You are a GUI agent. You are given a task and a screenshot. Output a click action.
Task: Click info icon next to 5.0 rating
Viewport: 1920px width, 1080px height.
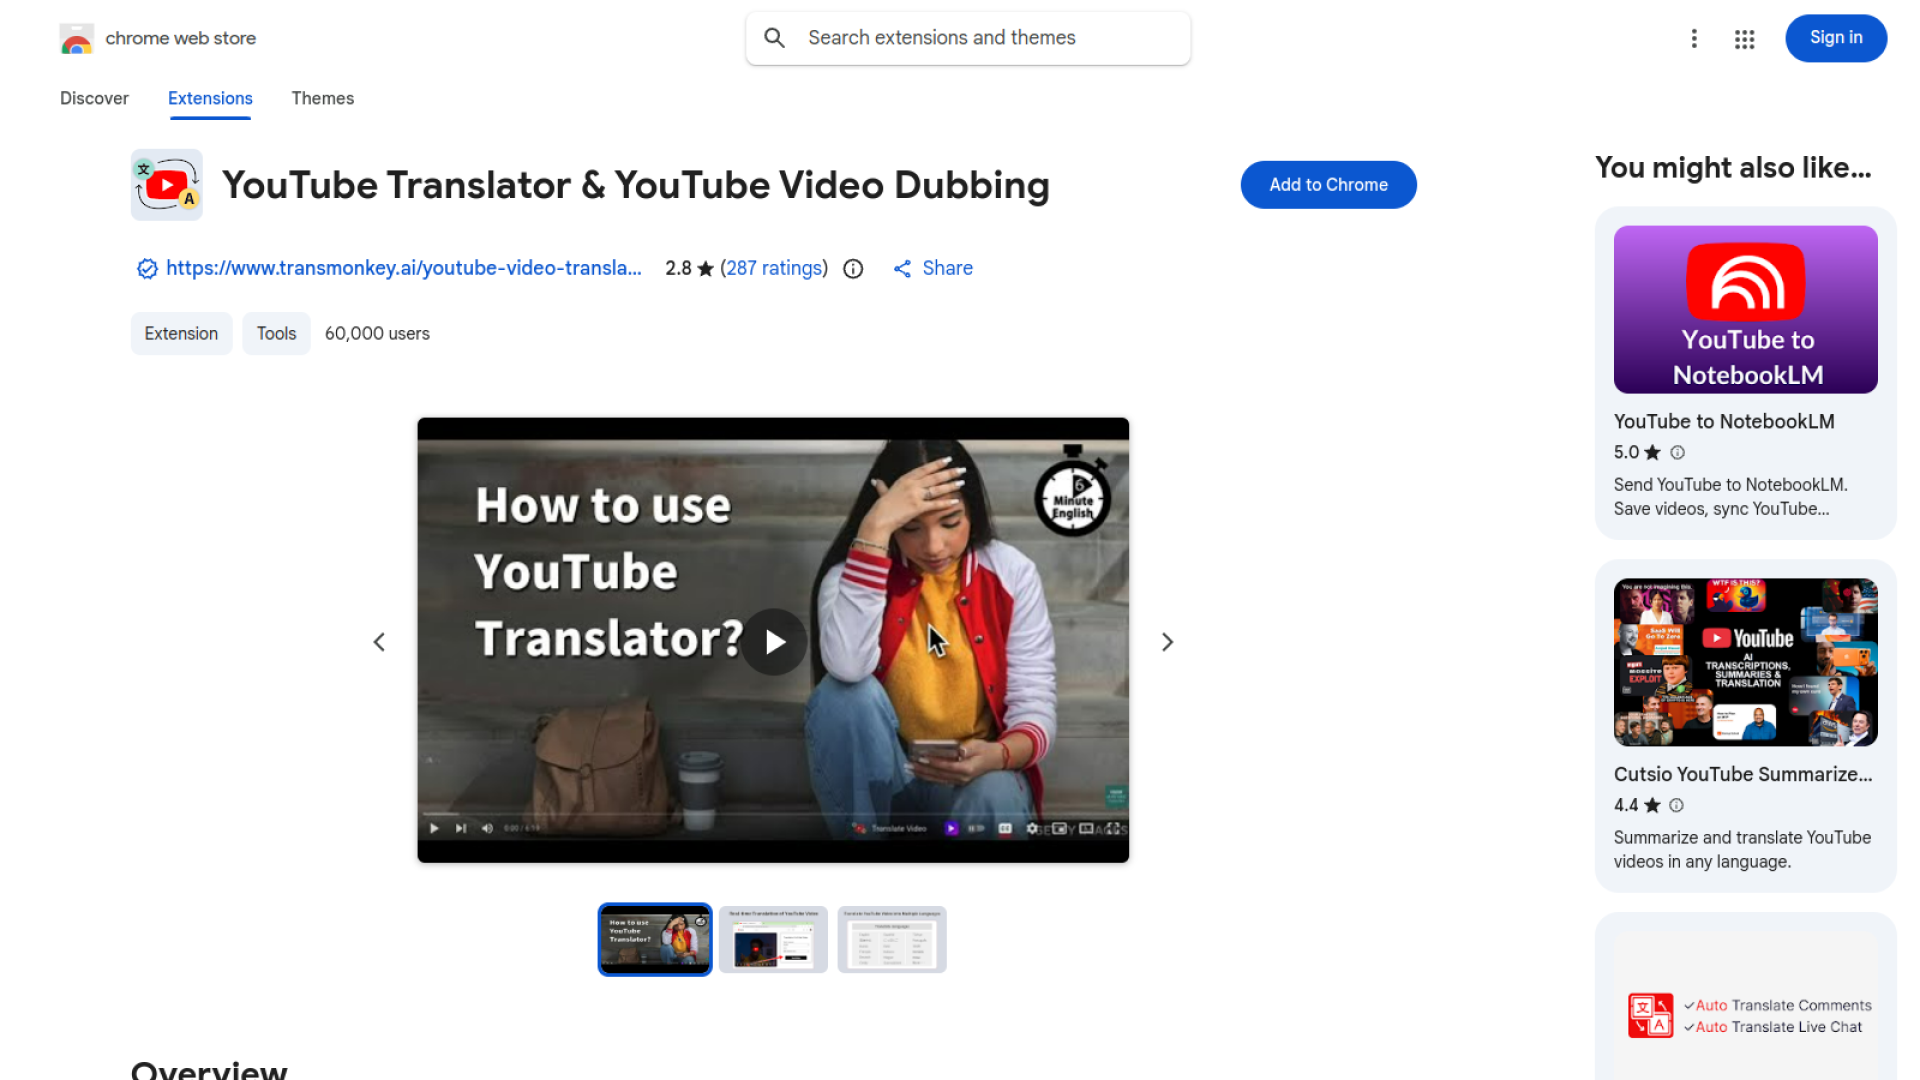pos(1678,452)
